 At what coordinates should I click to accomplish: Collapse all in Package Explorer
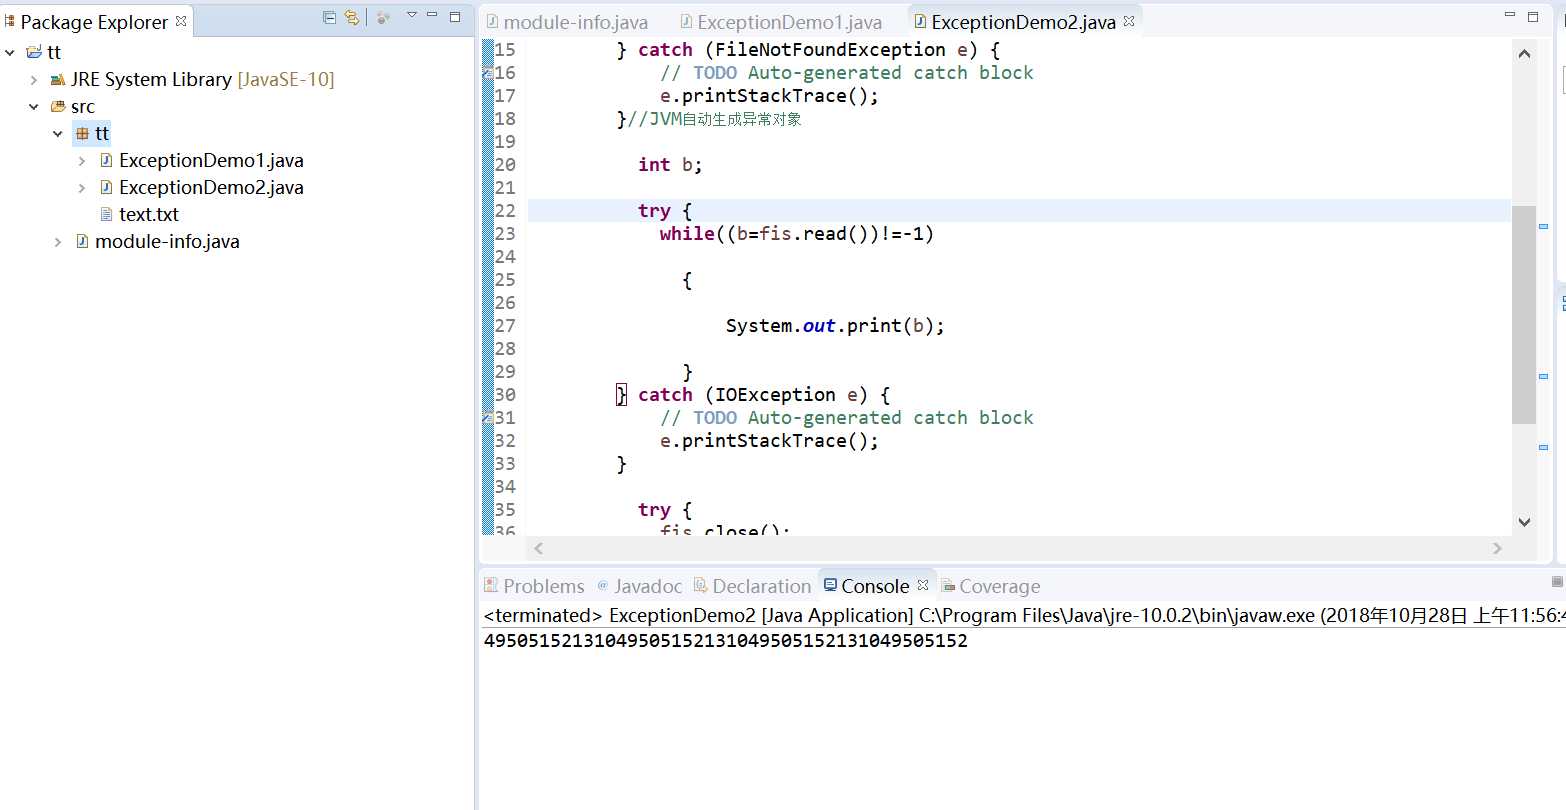pyautogui.click(x=329, y=17)
